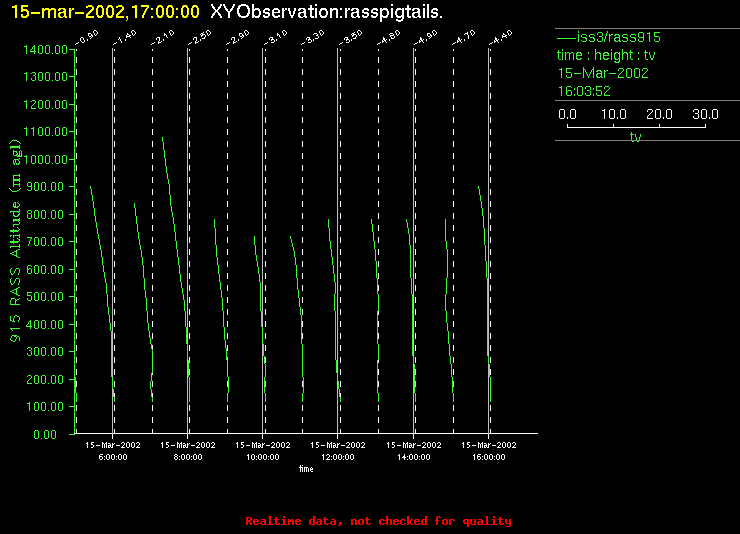This screenshot has height=534, width=740.
Task: Click the 14:00:00 time axis label
Action: (x=413, y=457)
